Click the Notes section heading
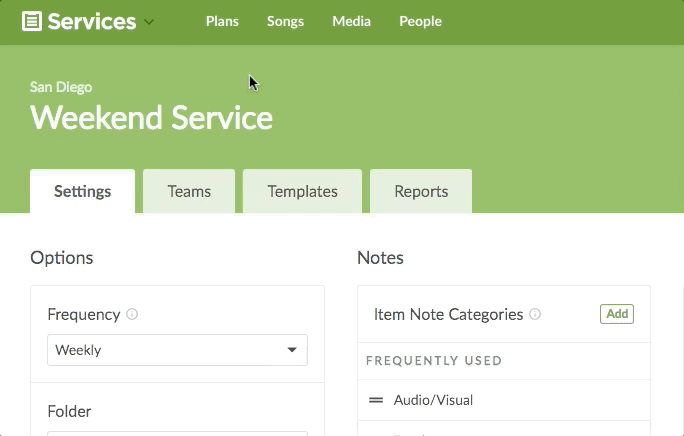Viewport: 684px width, 436px height. (x=380, y=257)
